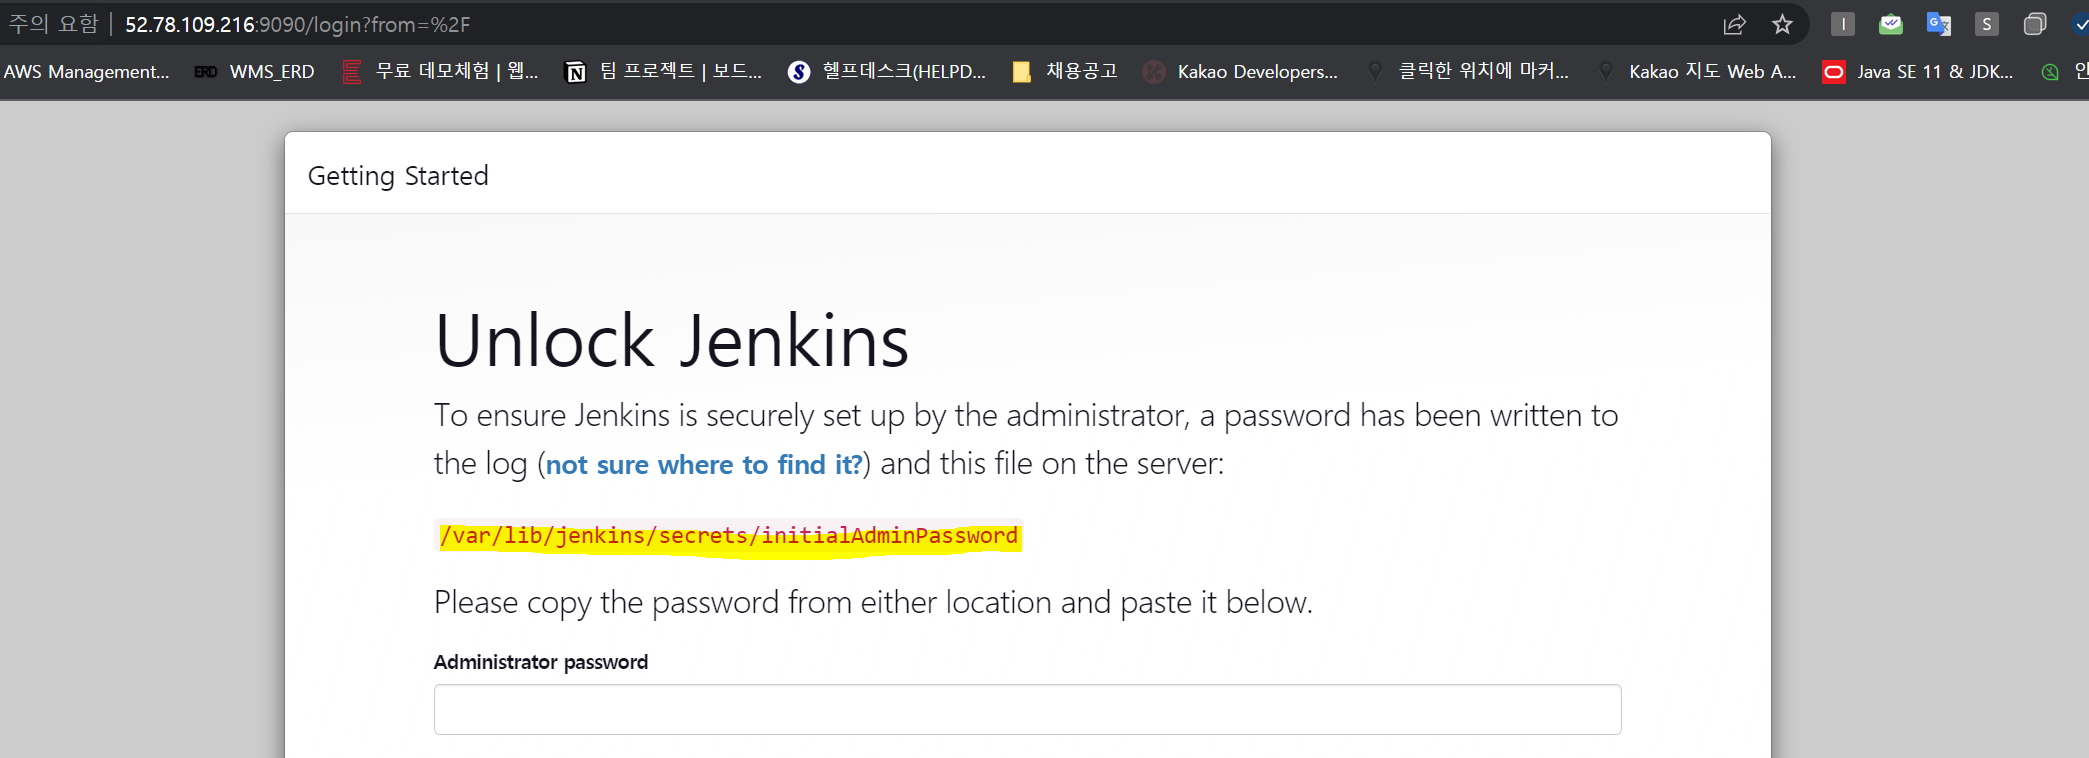This screenshot has height=758, width=2089.
Task: Click the /var/lib/jenkins/secrets/initialAdminPassword path text
Action: tap(729, 536)
